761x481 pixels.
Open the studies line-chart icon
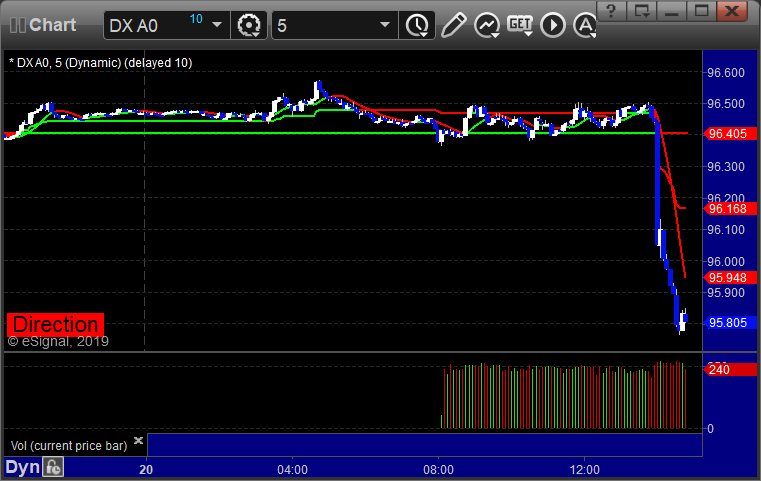487,25
